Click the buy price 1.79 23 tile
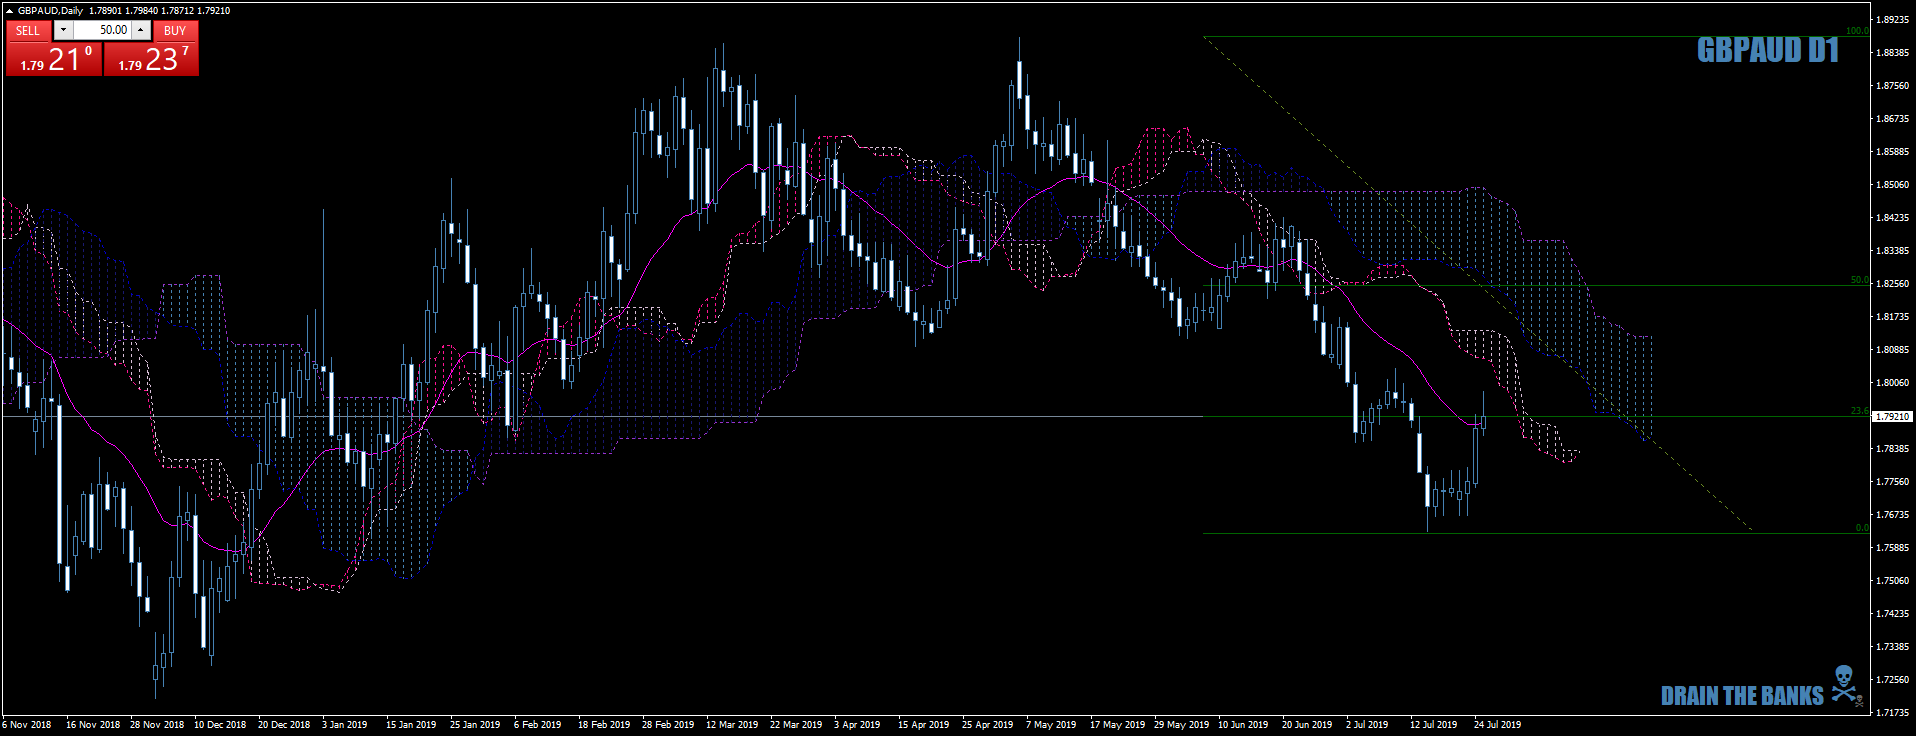The image size is (1916, 736). pos(152,59)
